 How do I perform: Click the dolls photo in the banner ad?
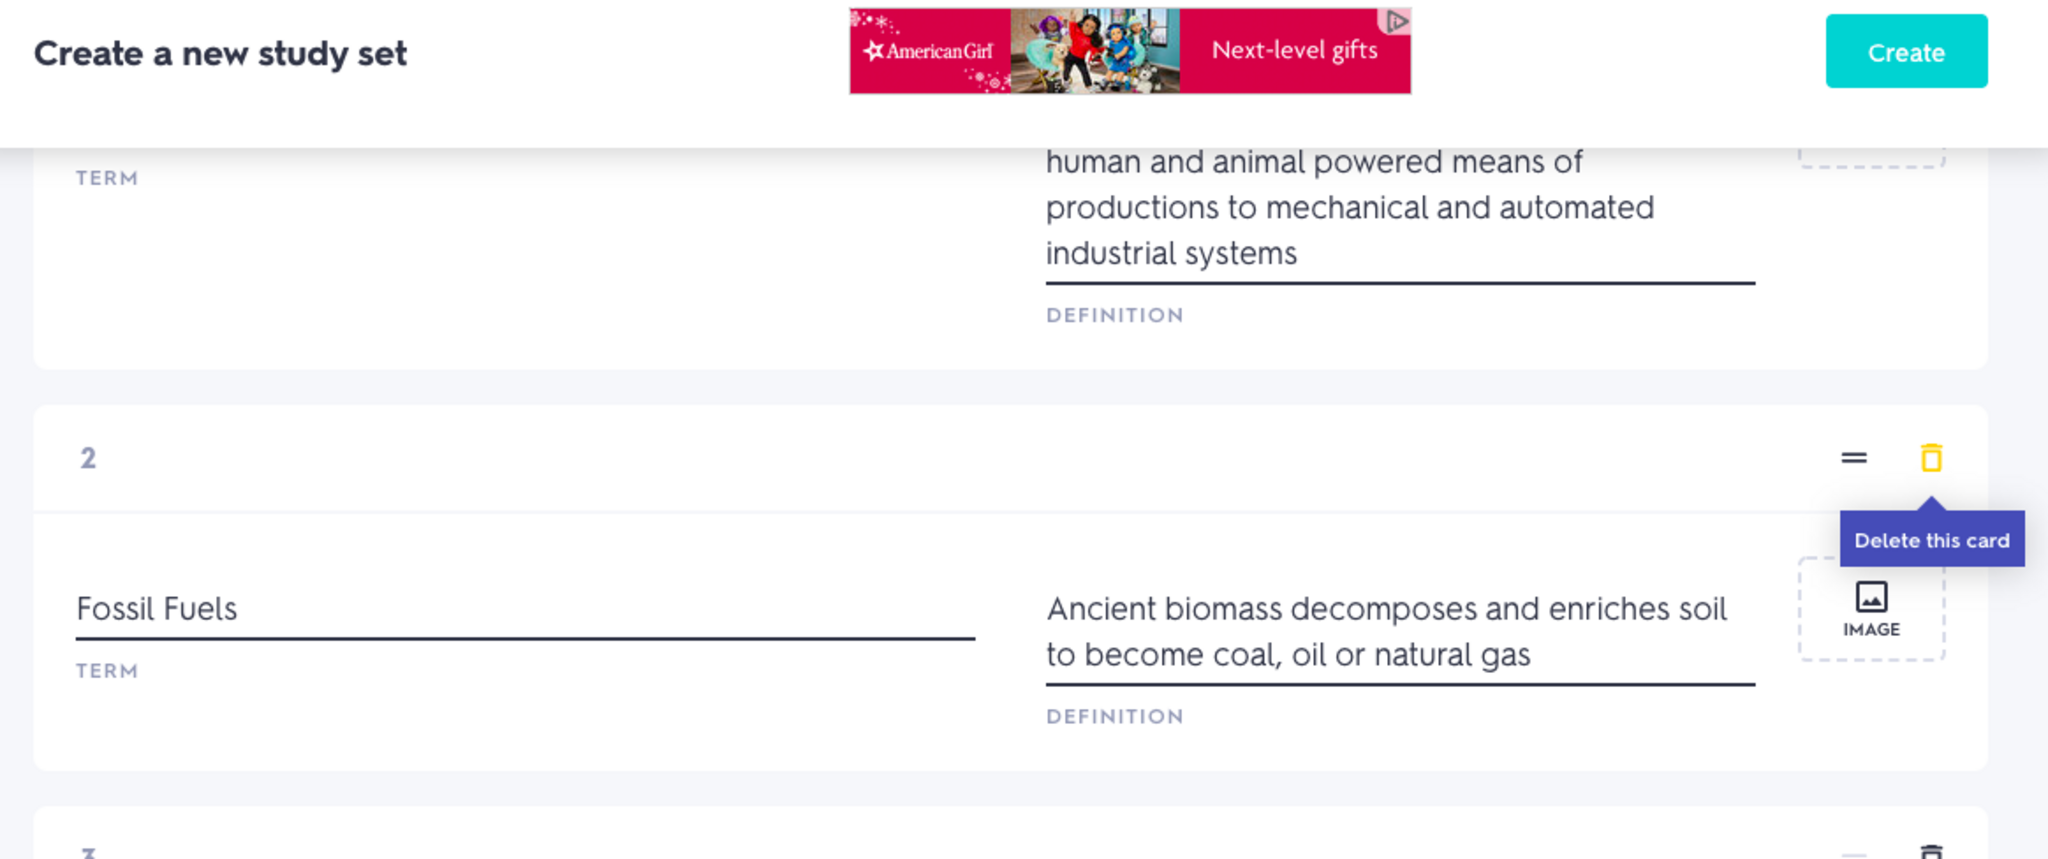pos(1094,51)
